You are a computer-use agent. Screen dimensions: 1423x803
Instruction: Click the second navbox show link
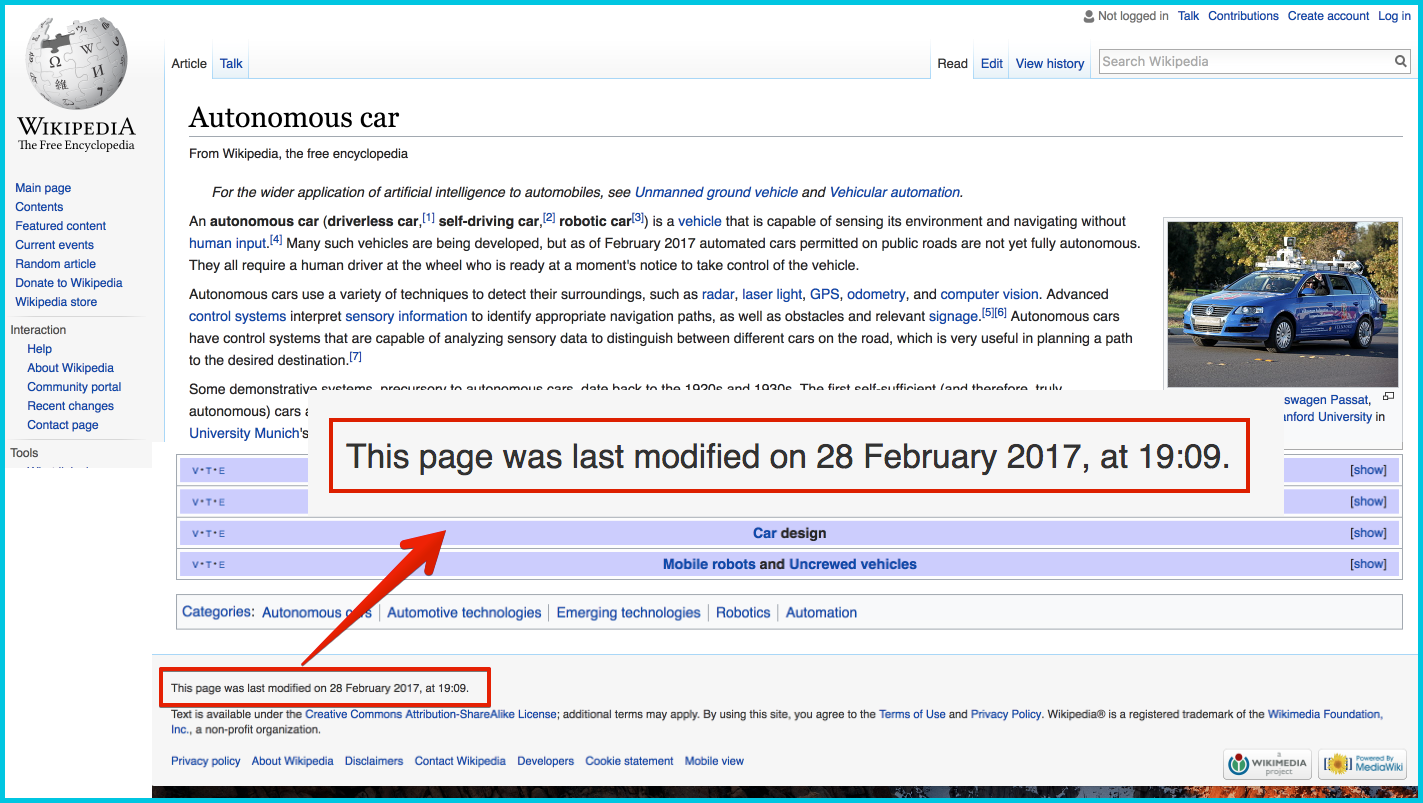(1368, 502)
